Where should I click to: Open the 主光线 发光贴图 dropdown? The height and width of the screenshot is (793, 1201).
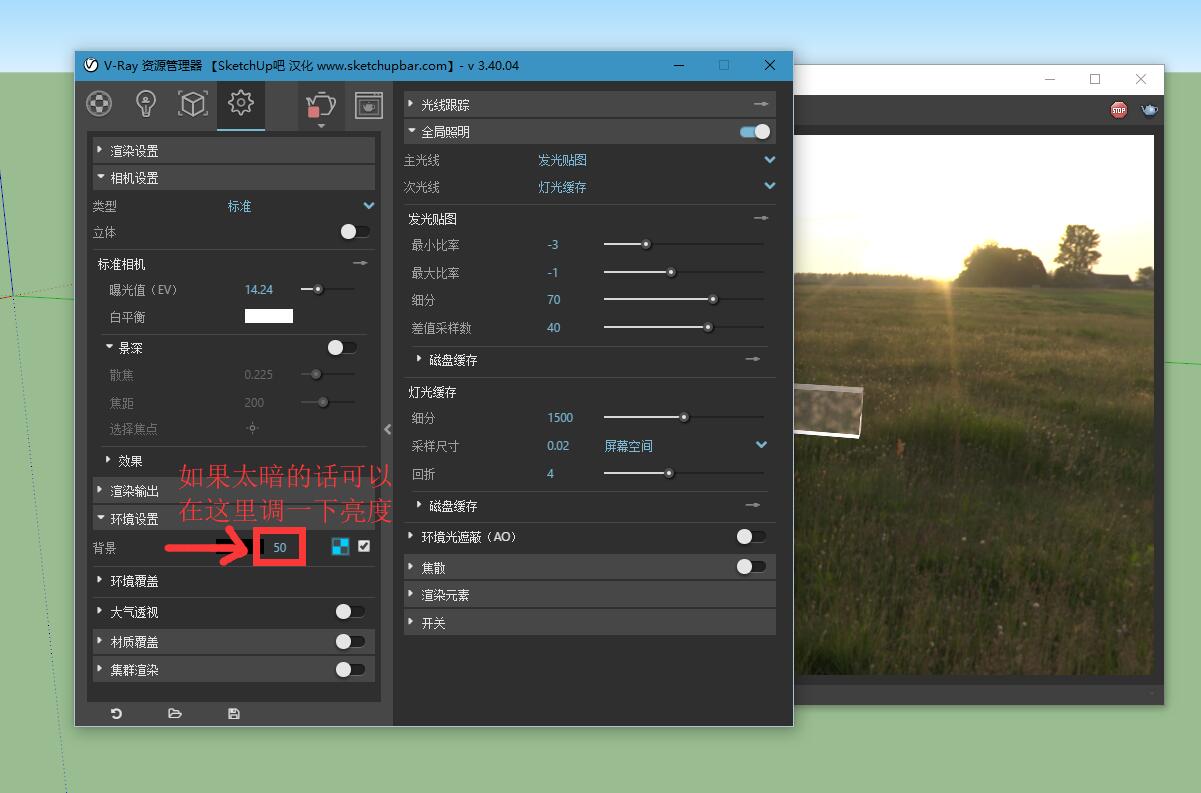click(769, 160)
